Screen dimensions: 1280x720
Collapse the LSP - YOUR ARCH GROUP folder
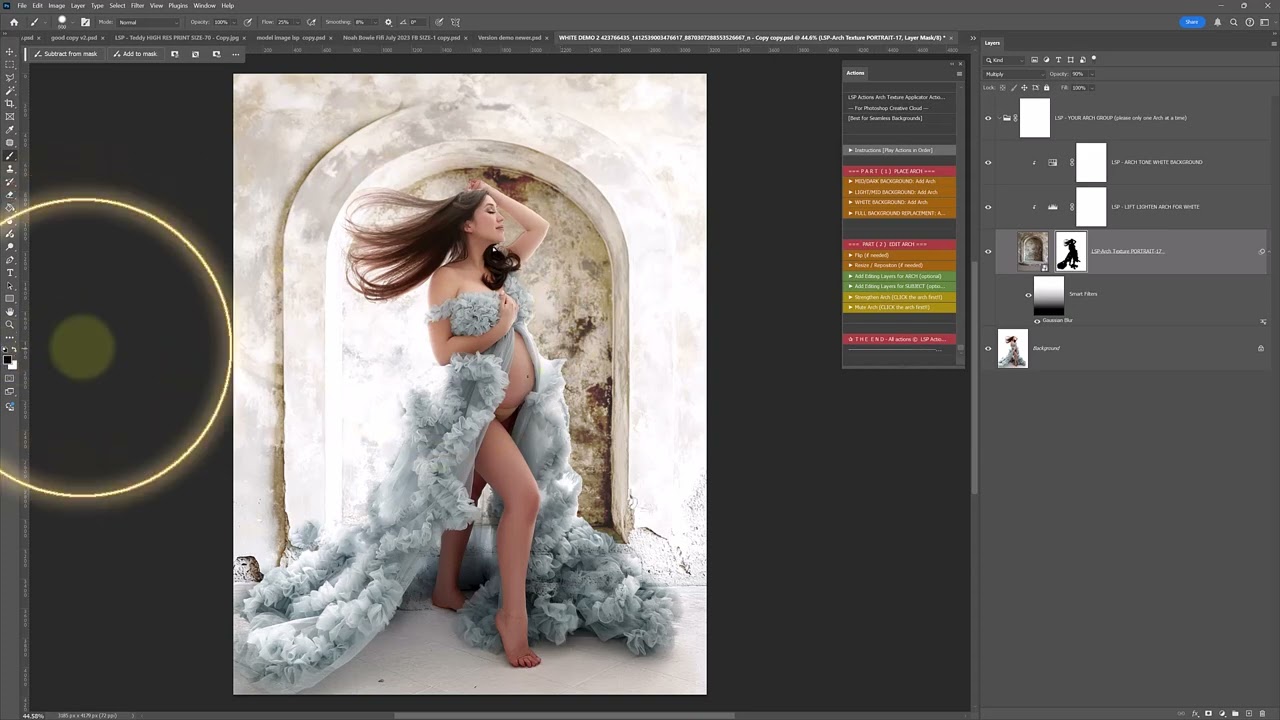[x=997, y=118]
